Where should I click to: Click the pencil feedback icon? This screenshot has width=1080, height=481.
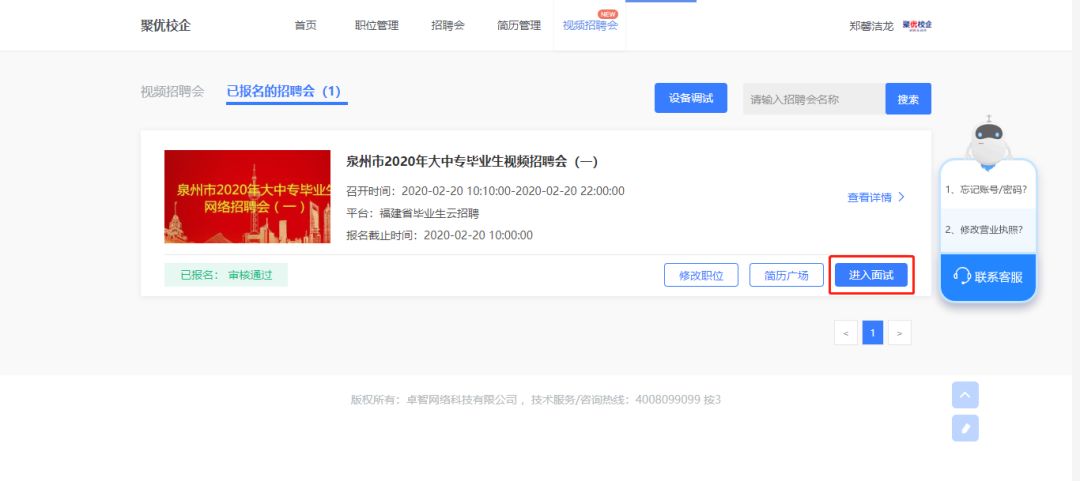coord(965,429)
